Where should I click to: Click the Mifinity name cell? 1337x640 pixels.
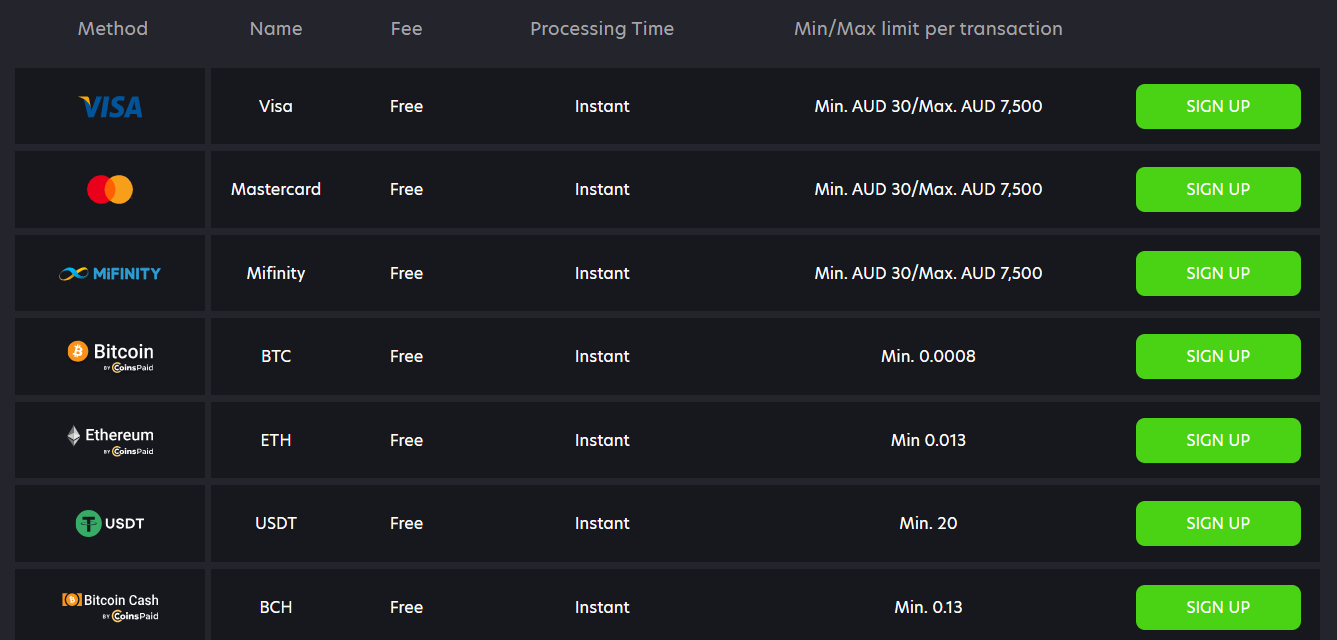(276, 273)
